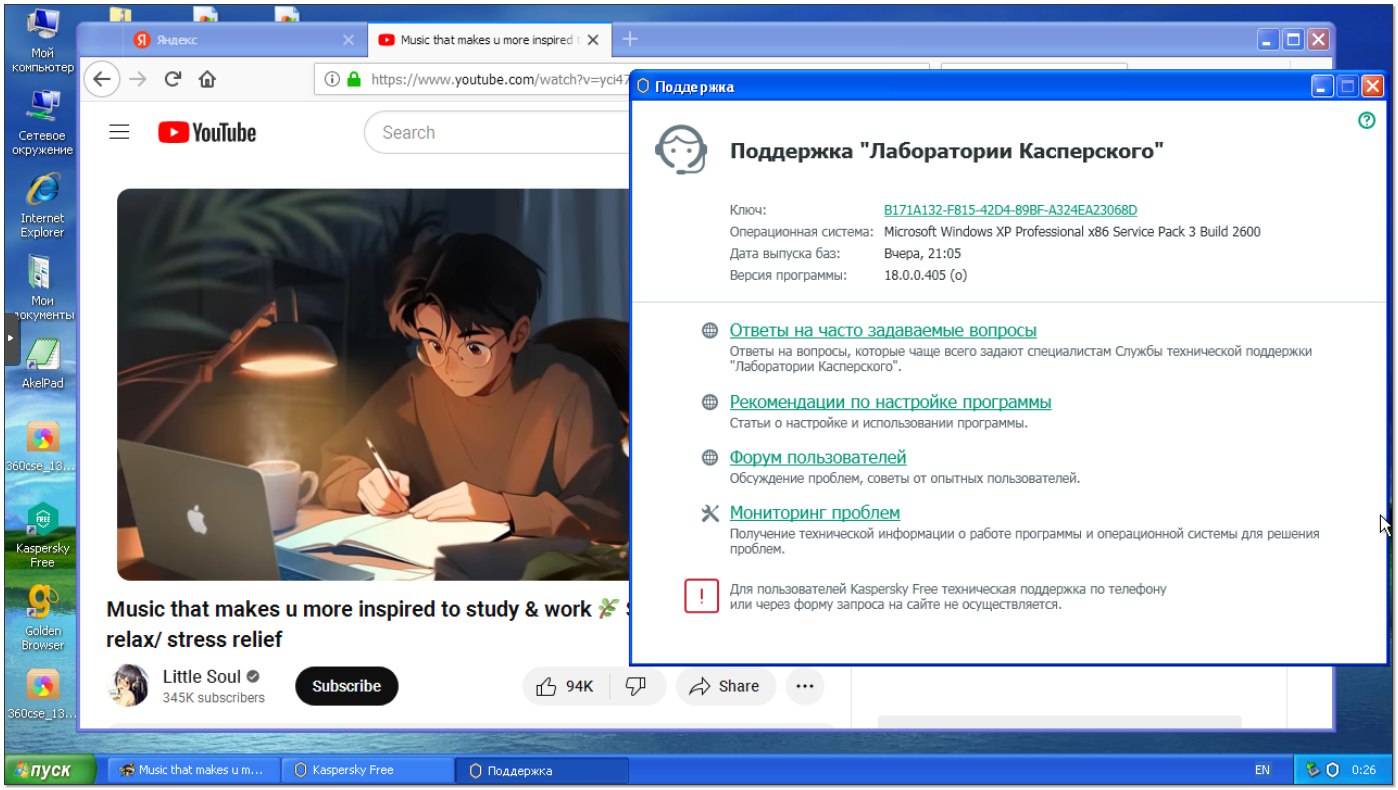Screen dimensions: 1398x790
Task: View the green padlock security details
Action: coord(353,79)
